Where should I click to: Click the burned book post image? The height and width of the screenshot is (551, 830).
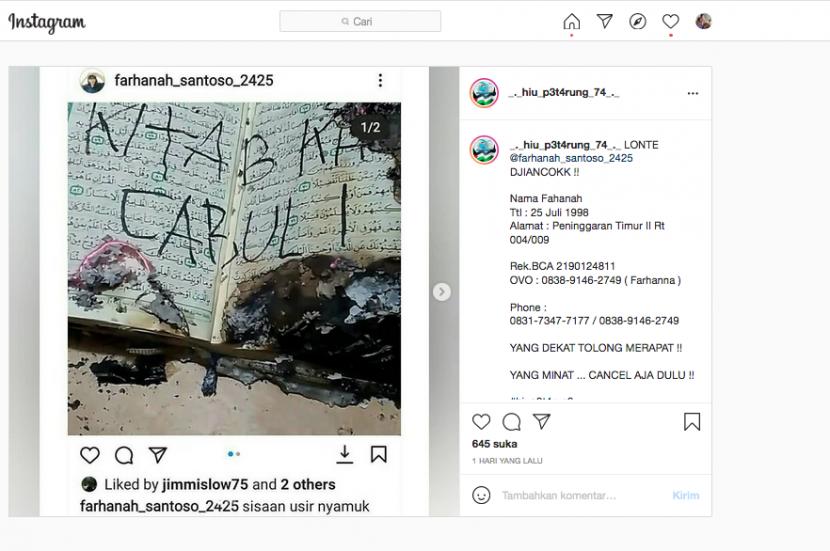pos(234,268)
